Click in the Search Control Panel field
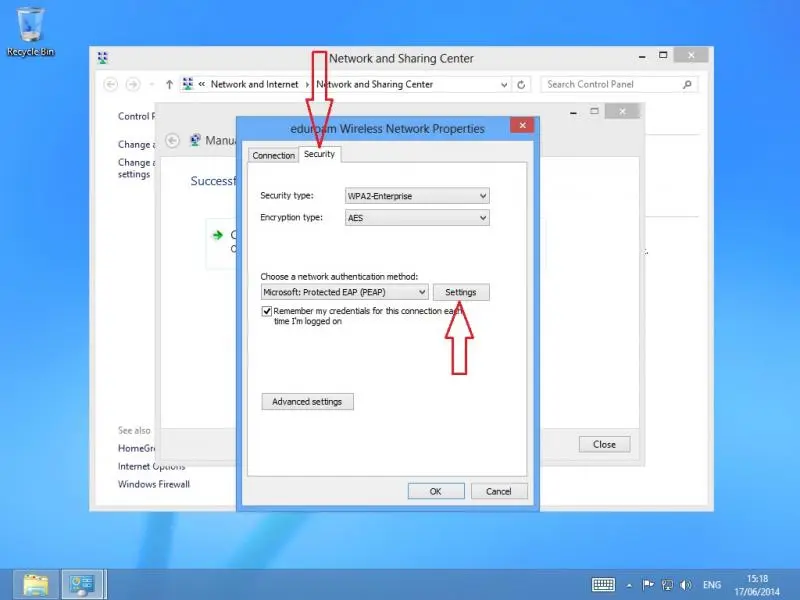The width and height of the screenshot is (800, 600). pyautogui.click(x=612, y=85)
